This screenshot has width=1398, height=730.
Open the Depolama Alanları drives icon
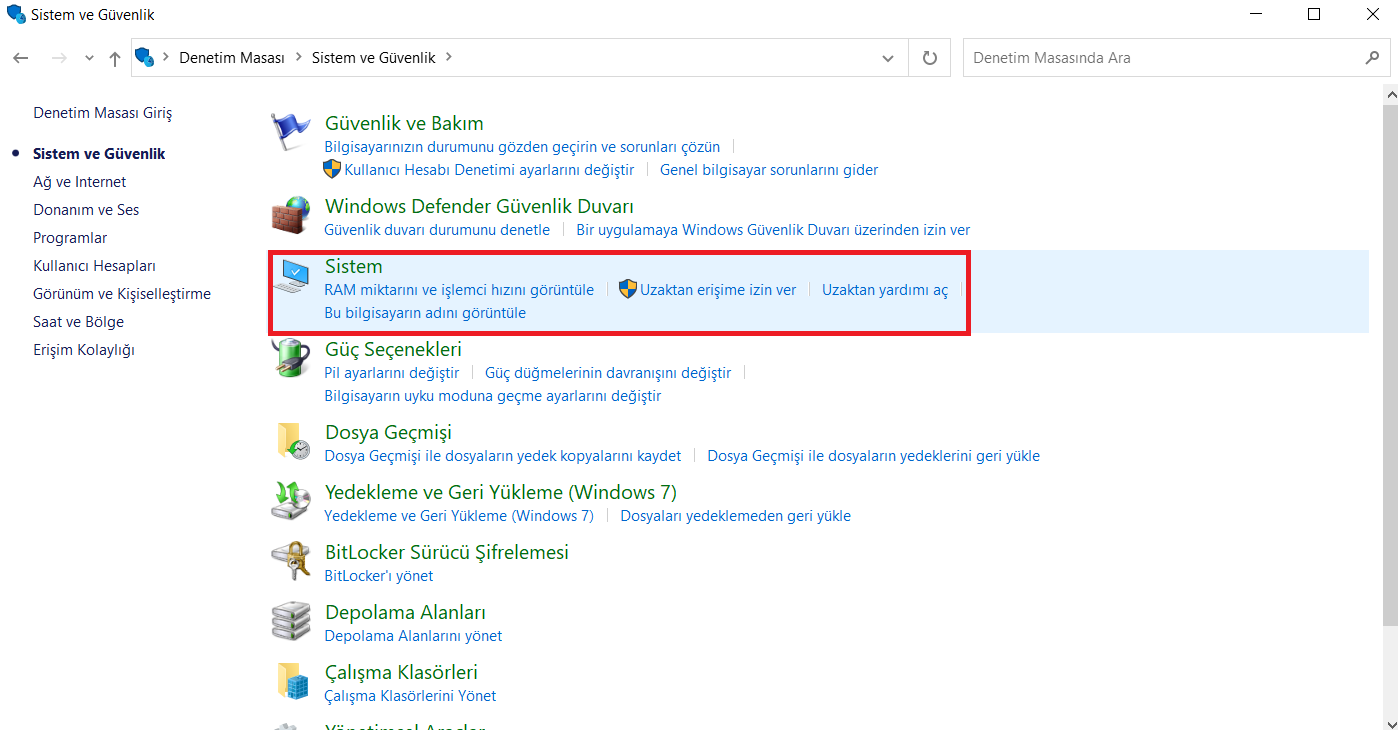click(x=292, y=622)
